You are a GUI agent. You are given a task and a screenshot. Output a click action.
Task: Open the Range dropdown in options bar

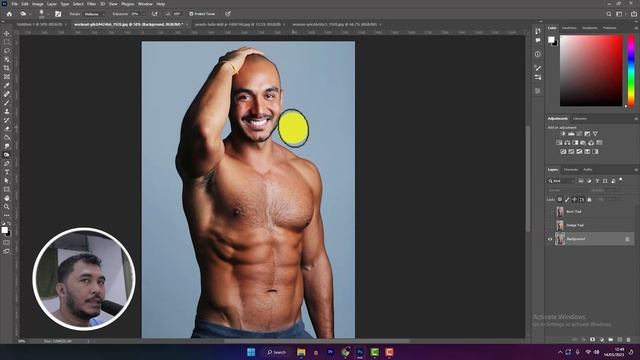[93, 14]
